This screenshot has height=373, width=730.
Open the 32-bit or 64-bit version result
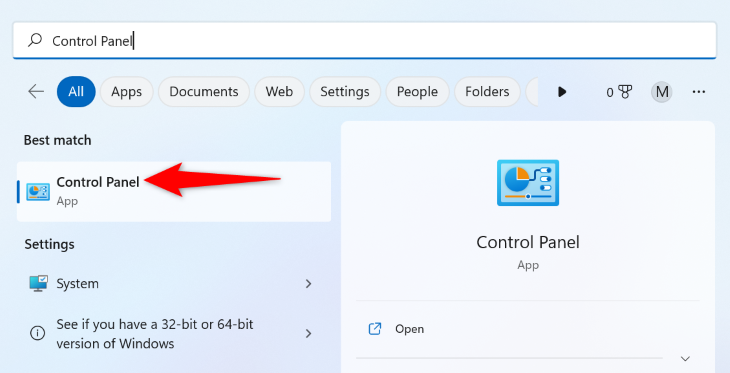(174, 333)
